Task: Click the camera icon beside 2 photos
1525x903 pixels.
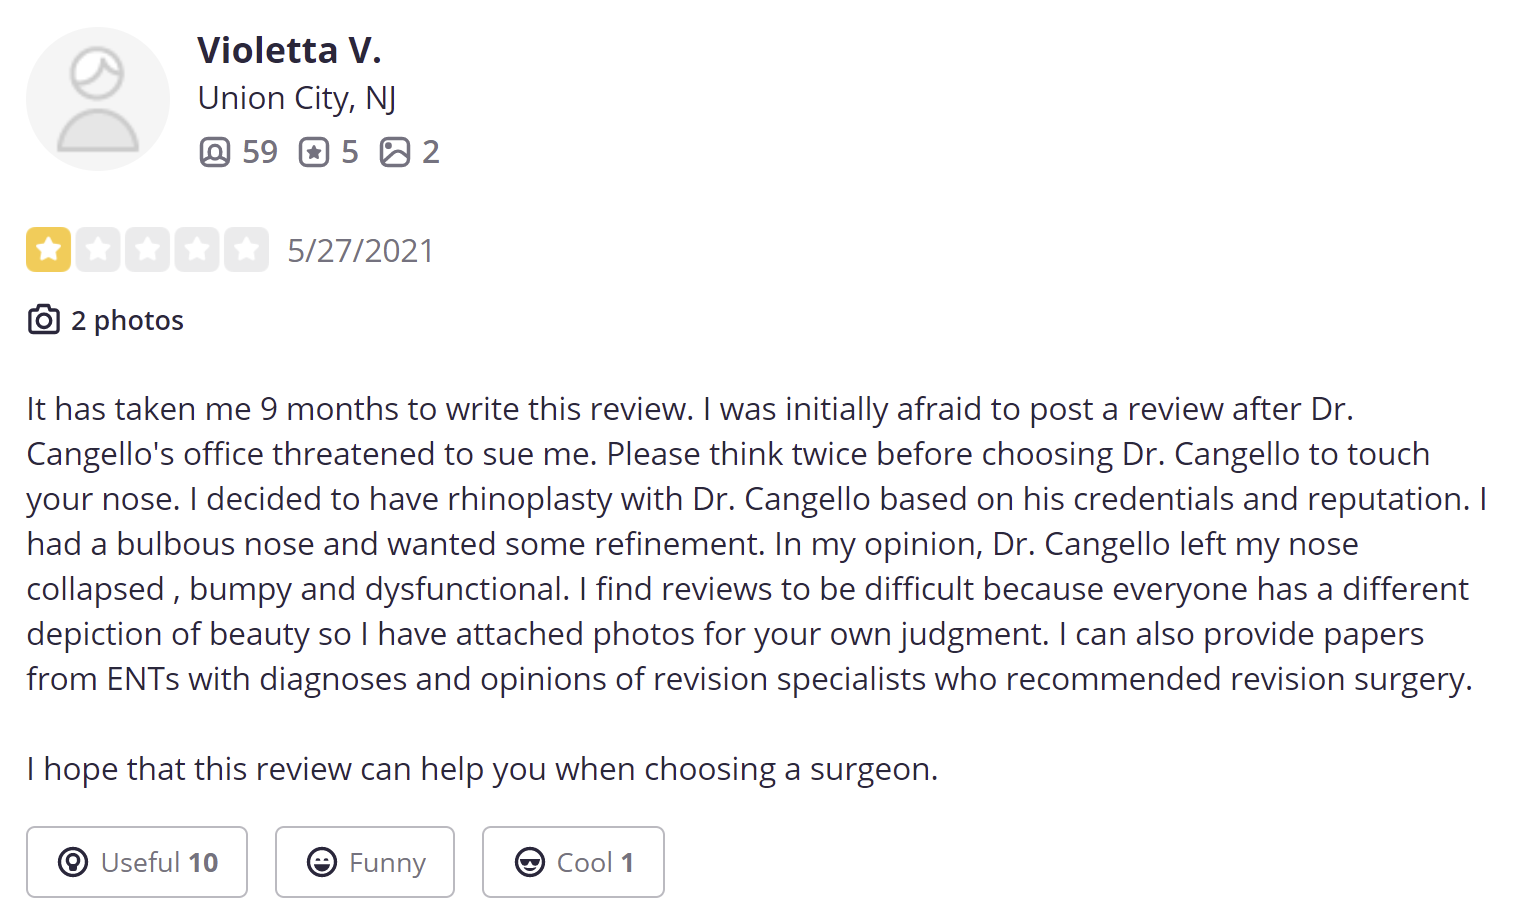Action: [x=43, y=320]
